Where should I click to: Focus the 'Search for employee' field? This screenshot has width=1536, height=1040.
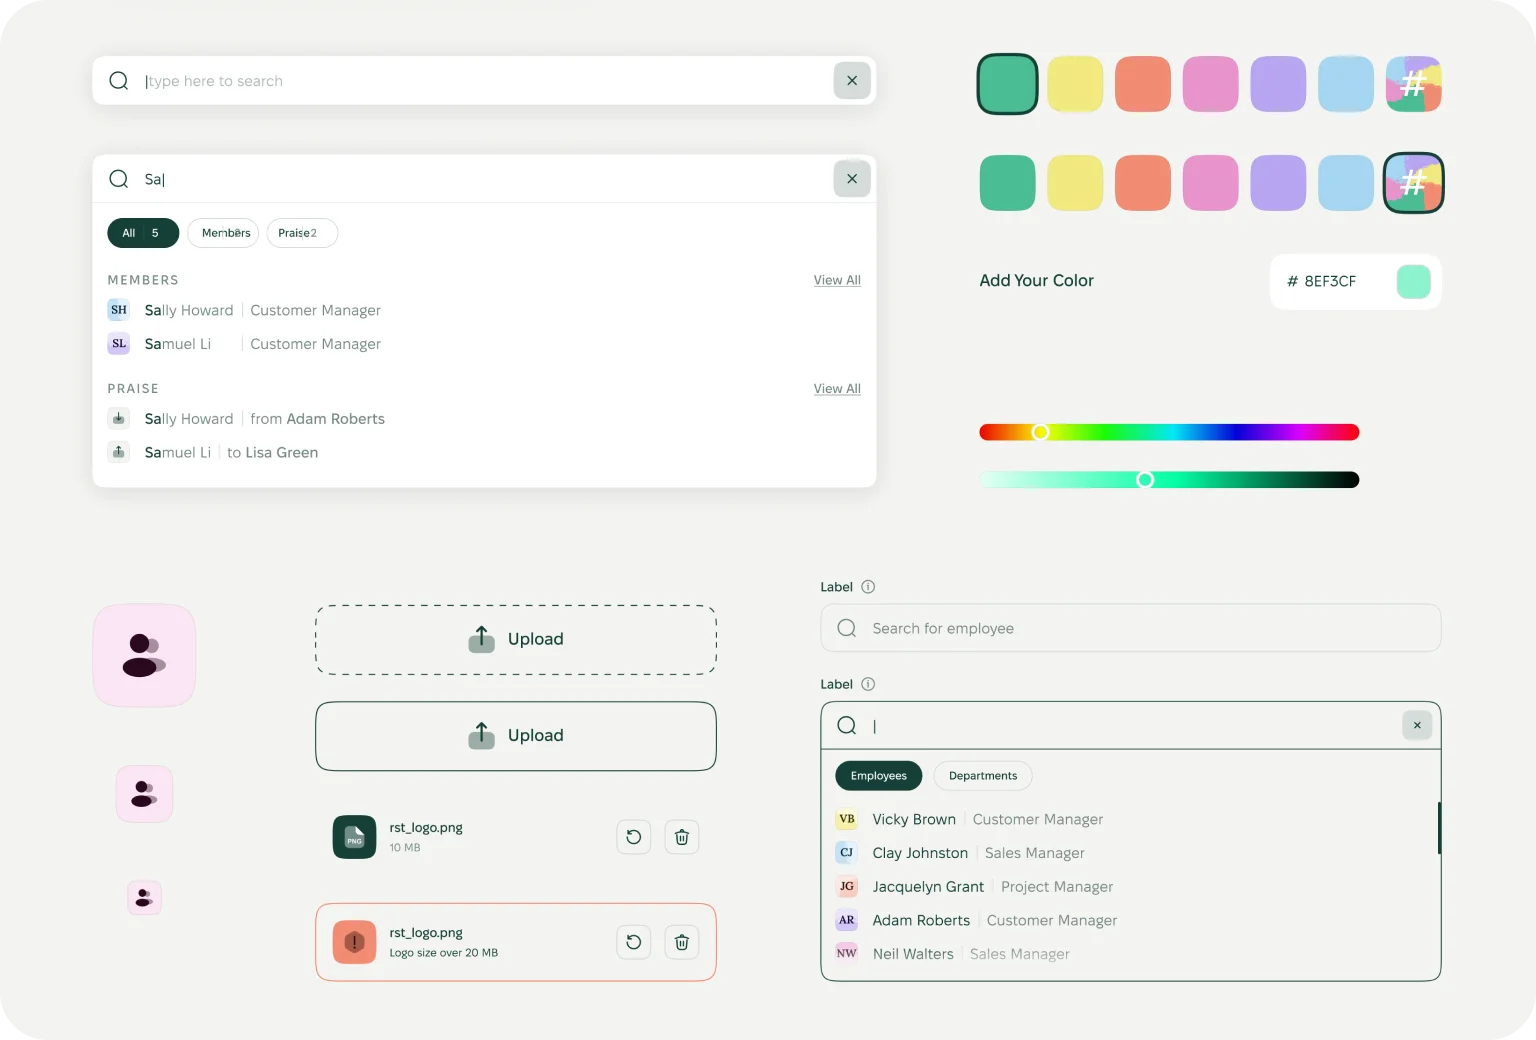pos(1131,628)
